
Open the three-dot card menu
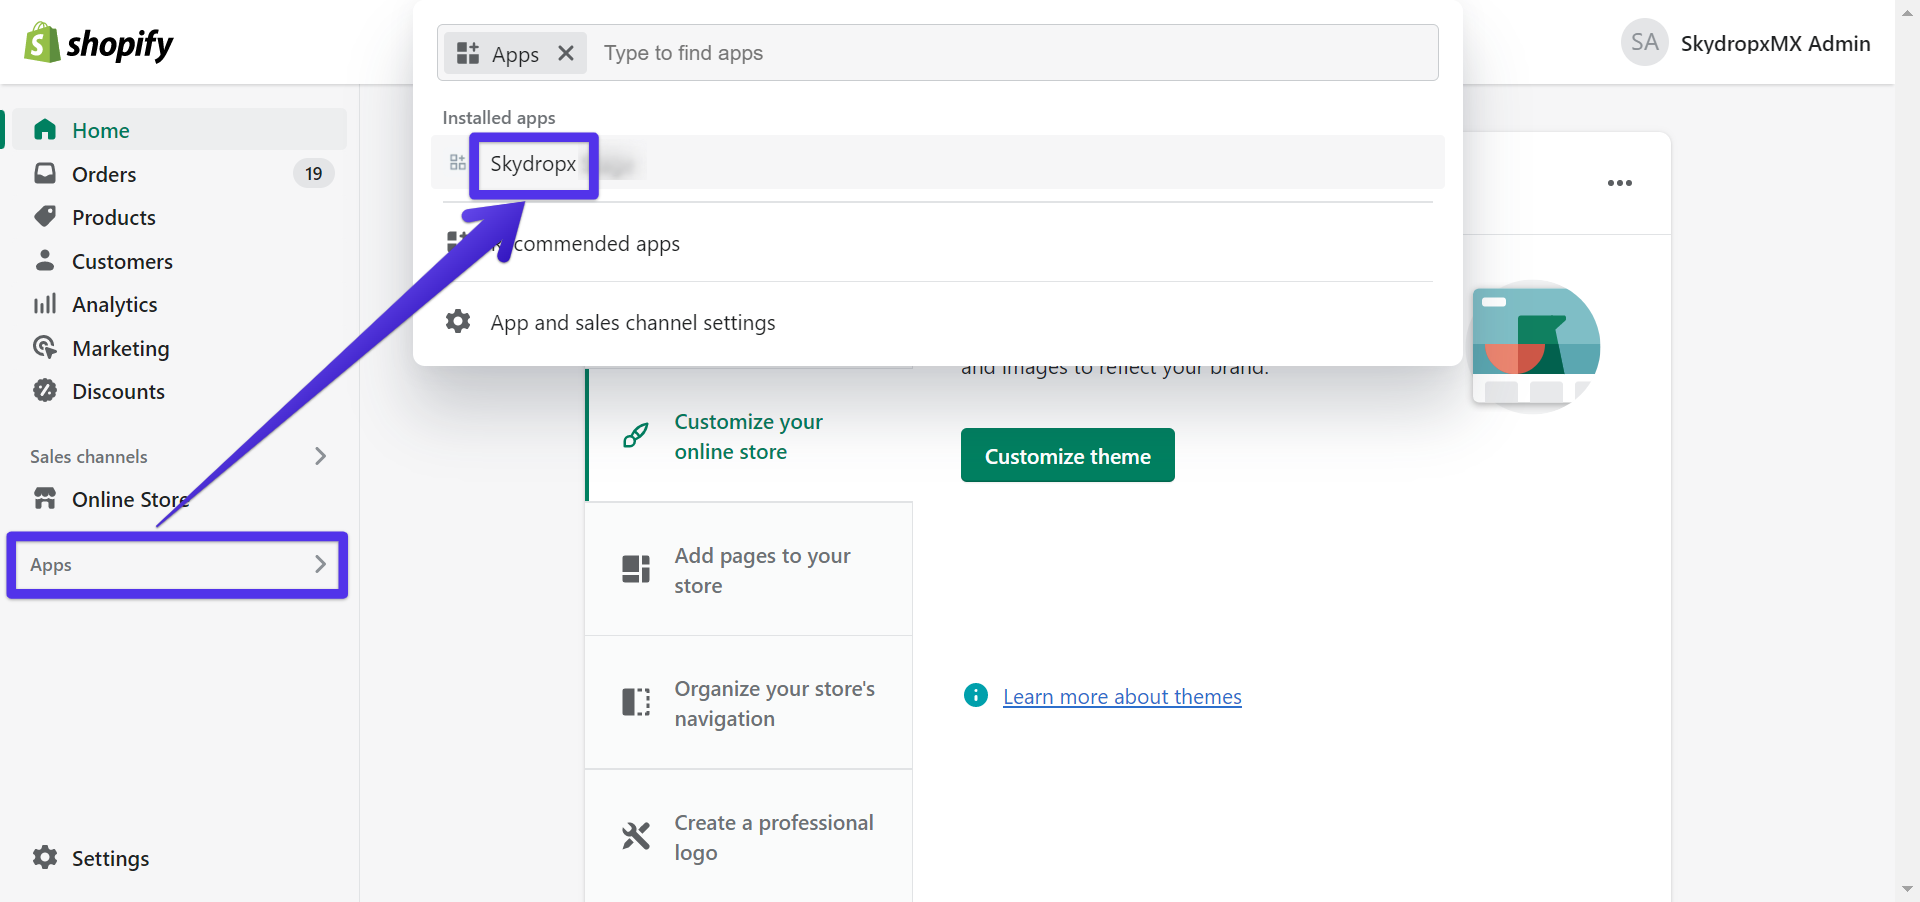(x=1620, y=183)
